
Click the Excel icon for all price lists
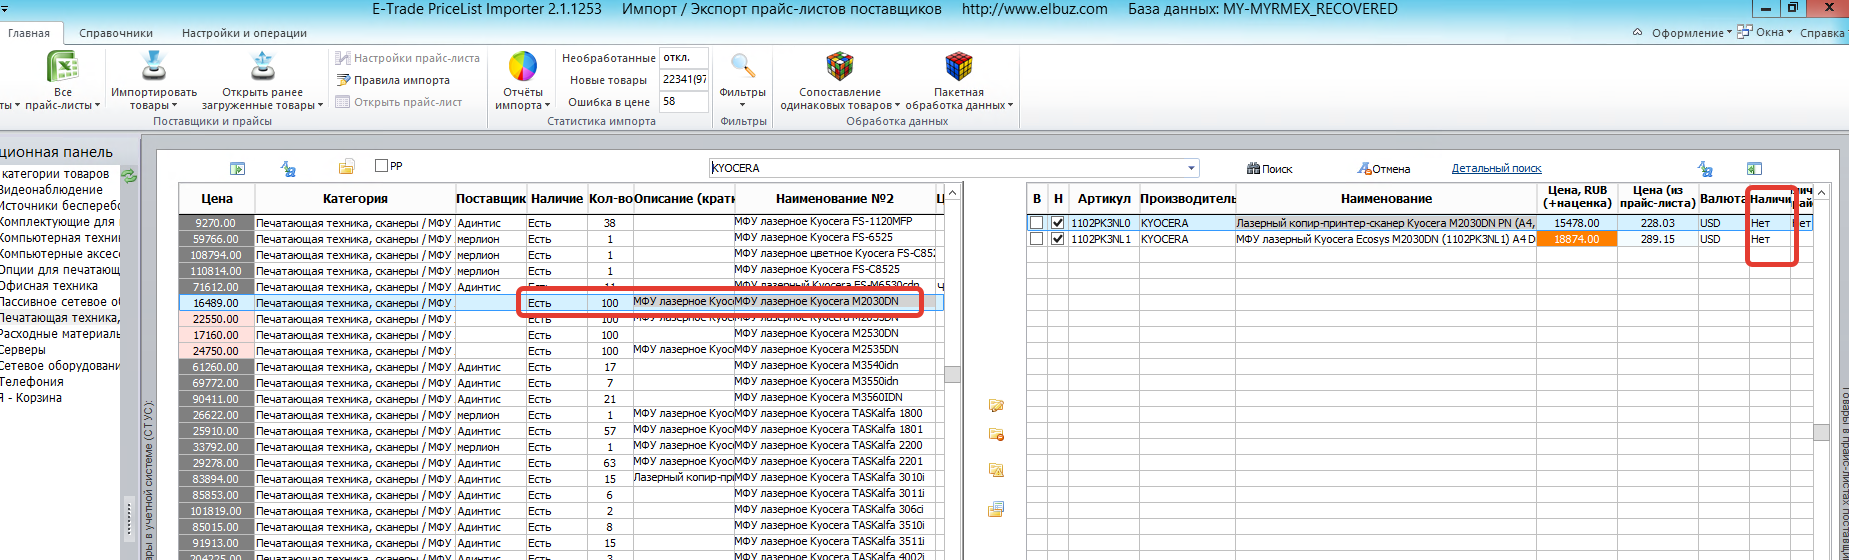click(63, 66)
